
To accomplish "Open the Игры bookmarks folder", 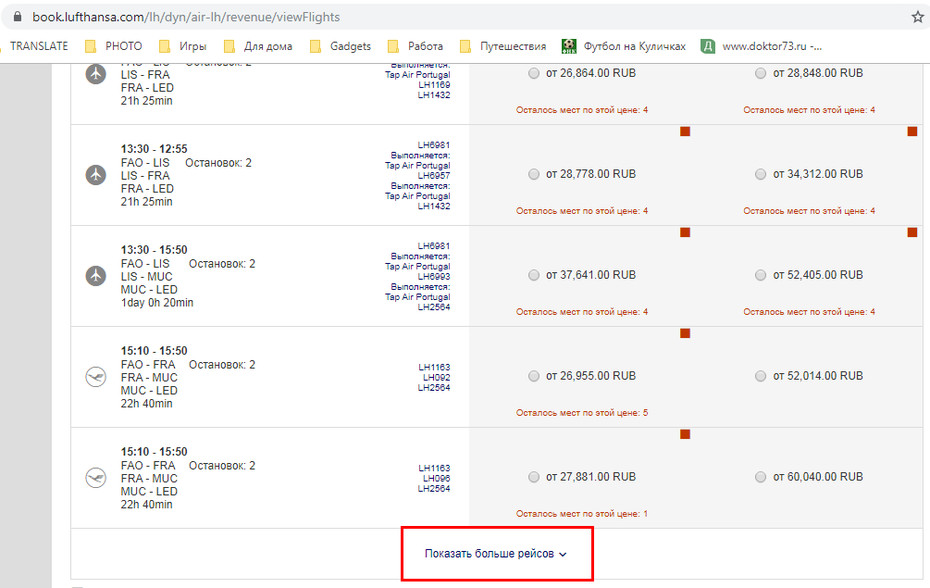I will (183, 46).
